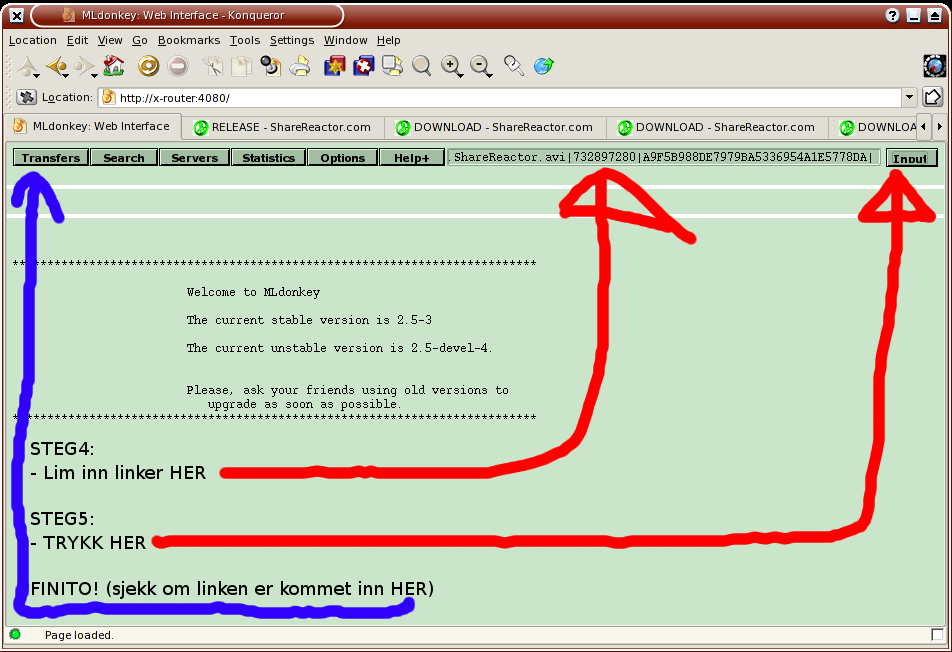Expand the location bar URL history dropdown
This screenshot has height=652, width=952.
click(x=909, y=98)
